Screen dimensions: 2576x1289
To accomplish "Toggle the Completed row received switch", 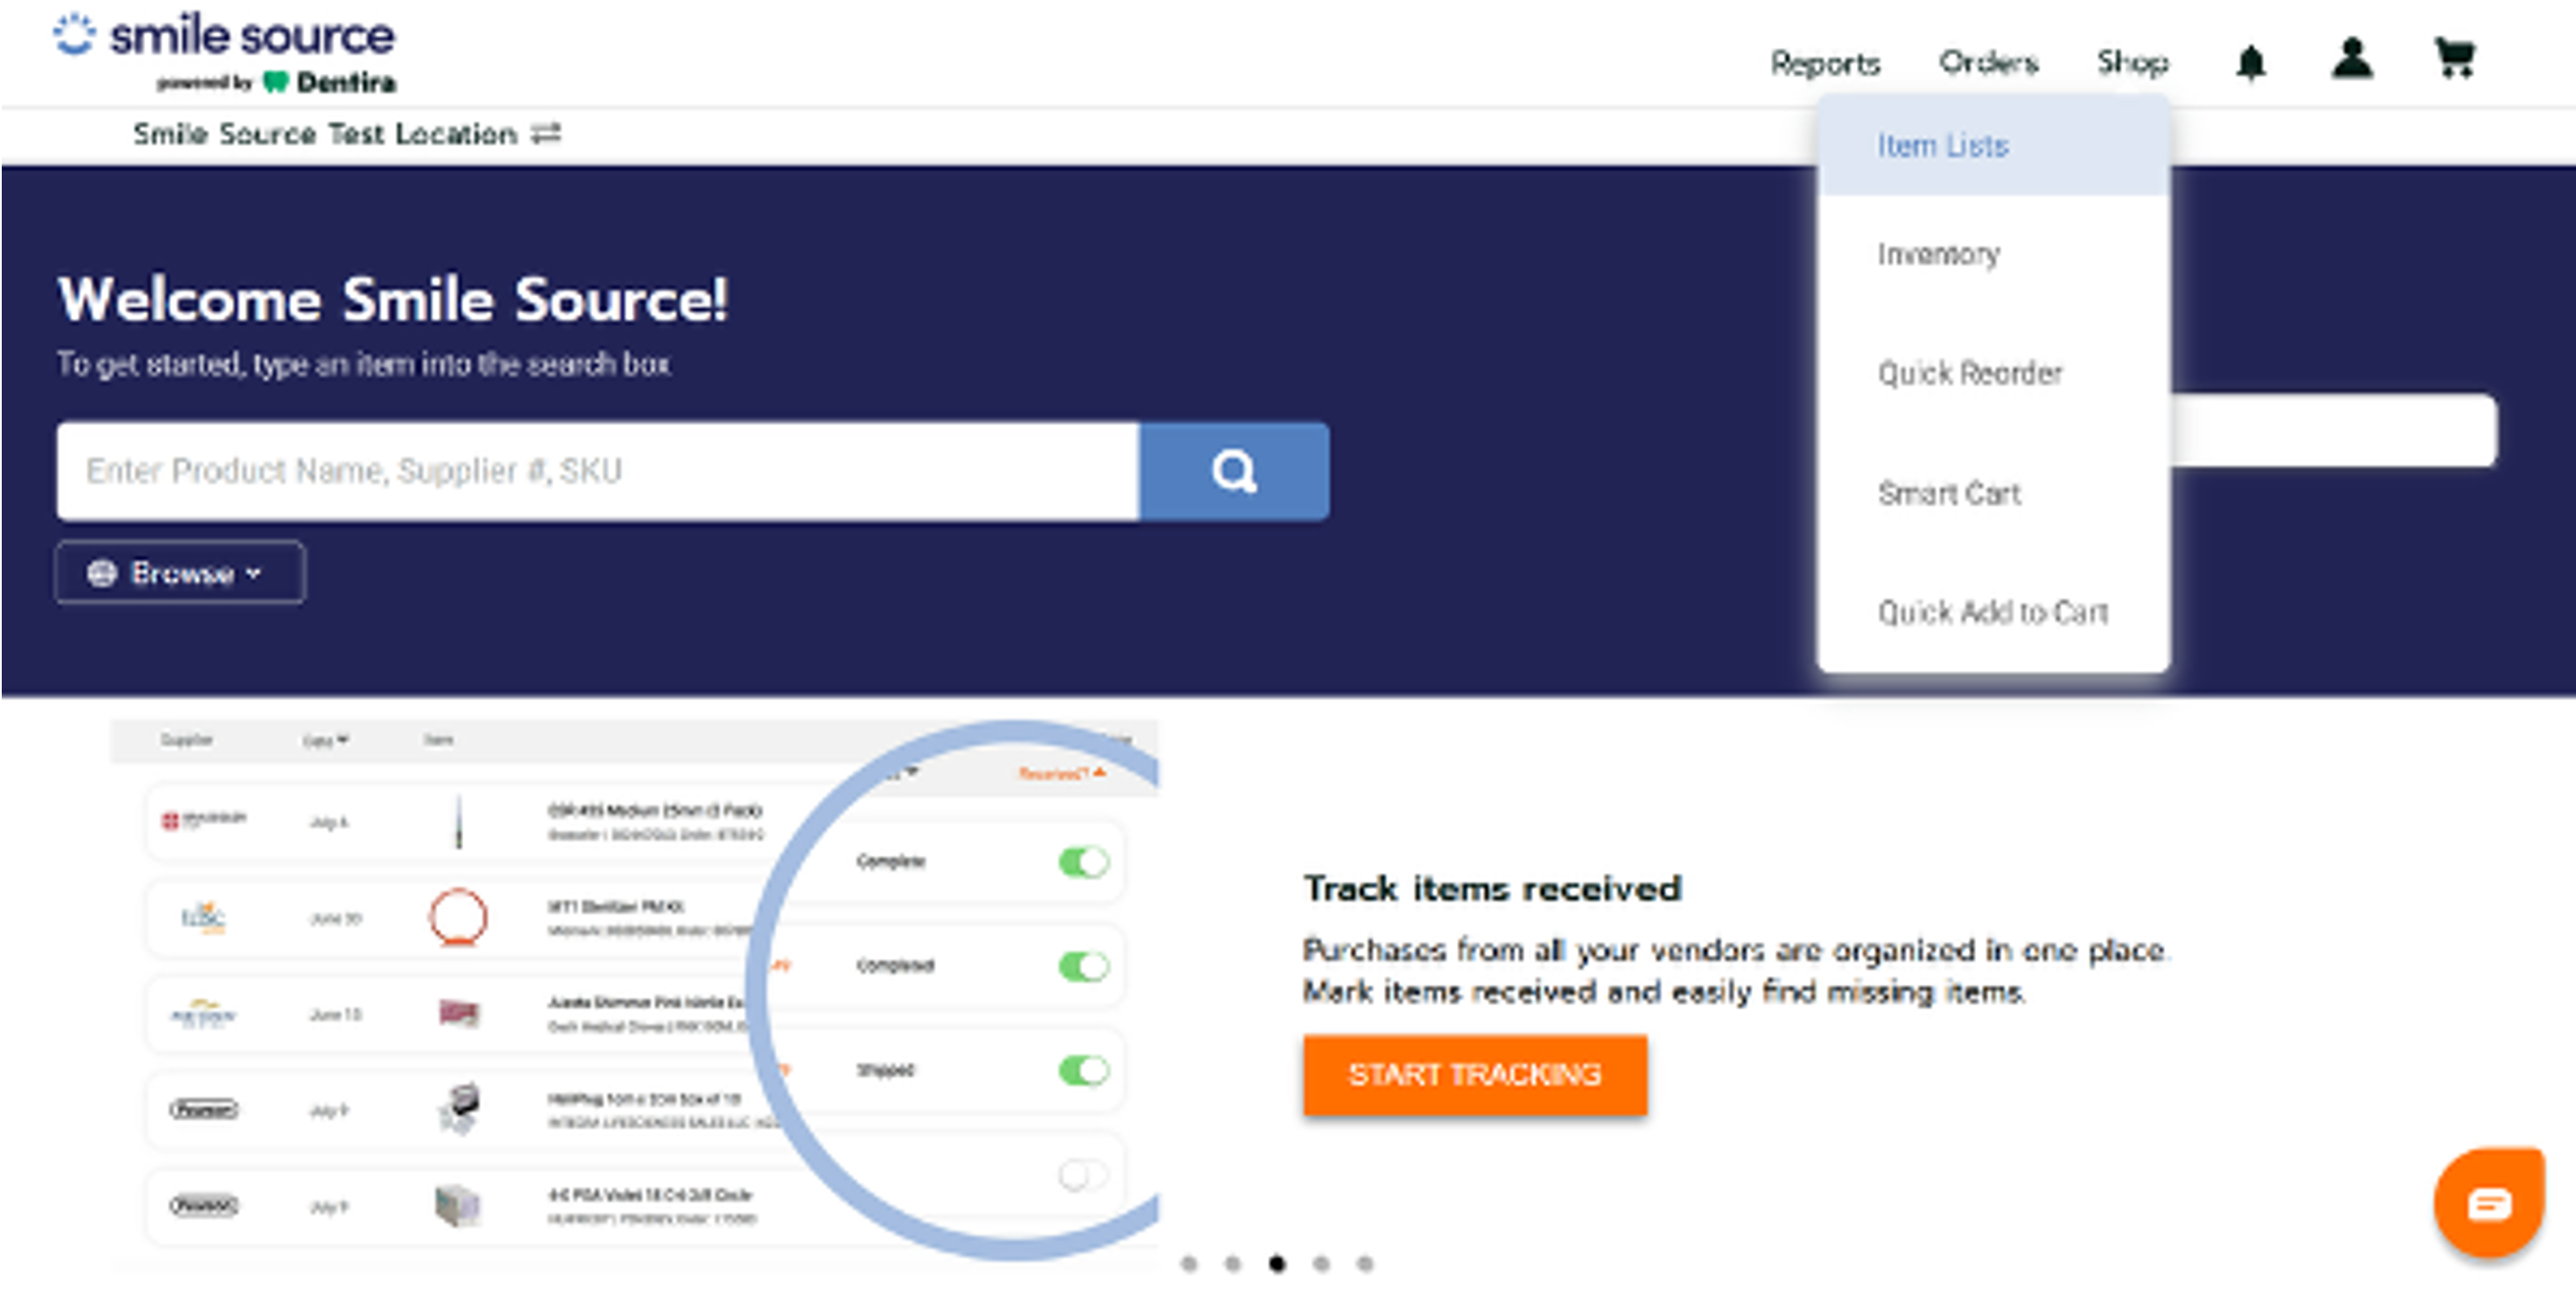I will [x=1084, y=966].
